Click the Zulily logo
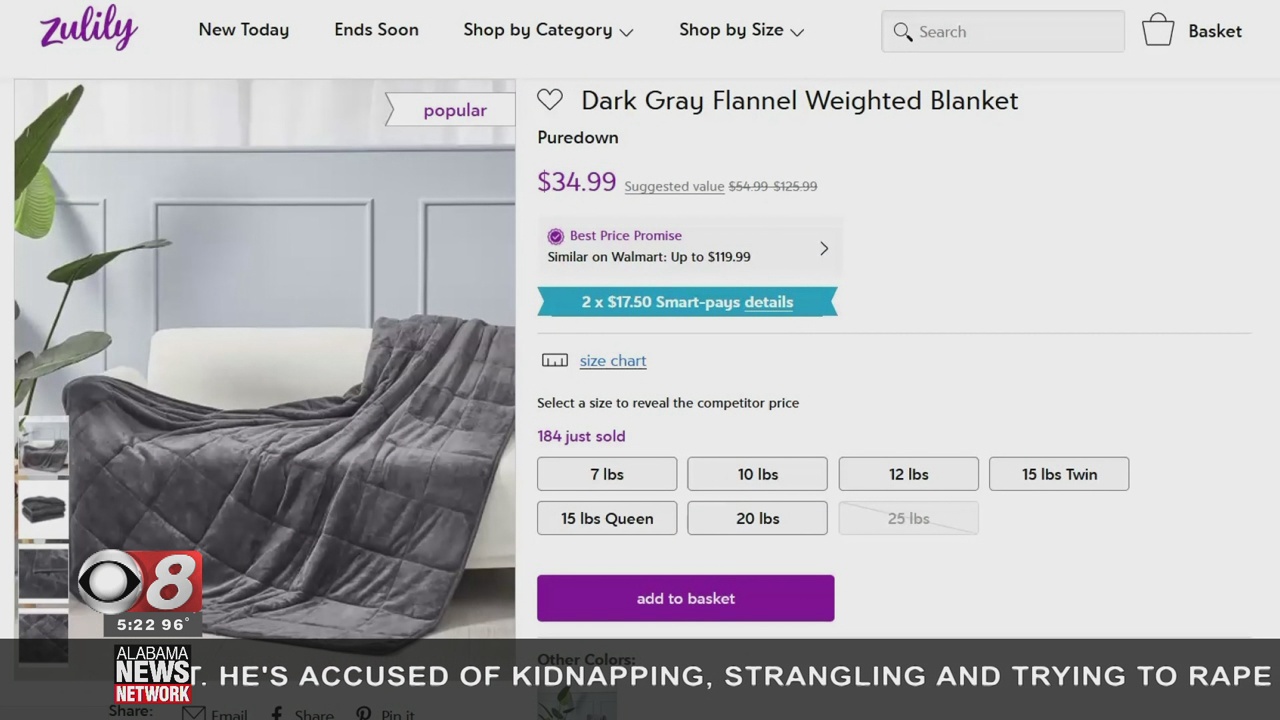The width and height of the screenshot is (1280, 720). pyautogui.click(x=88, y=28)
